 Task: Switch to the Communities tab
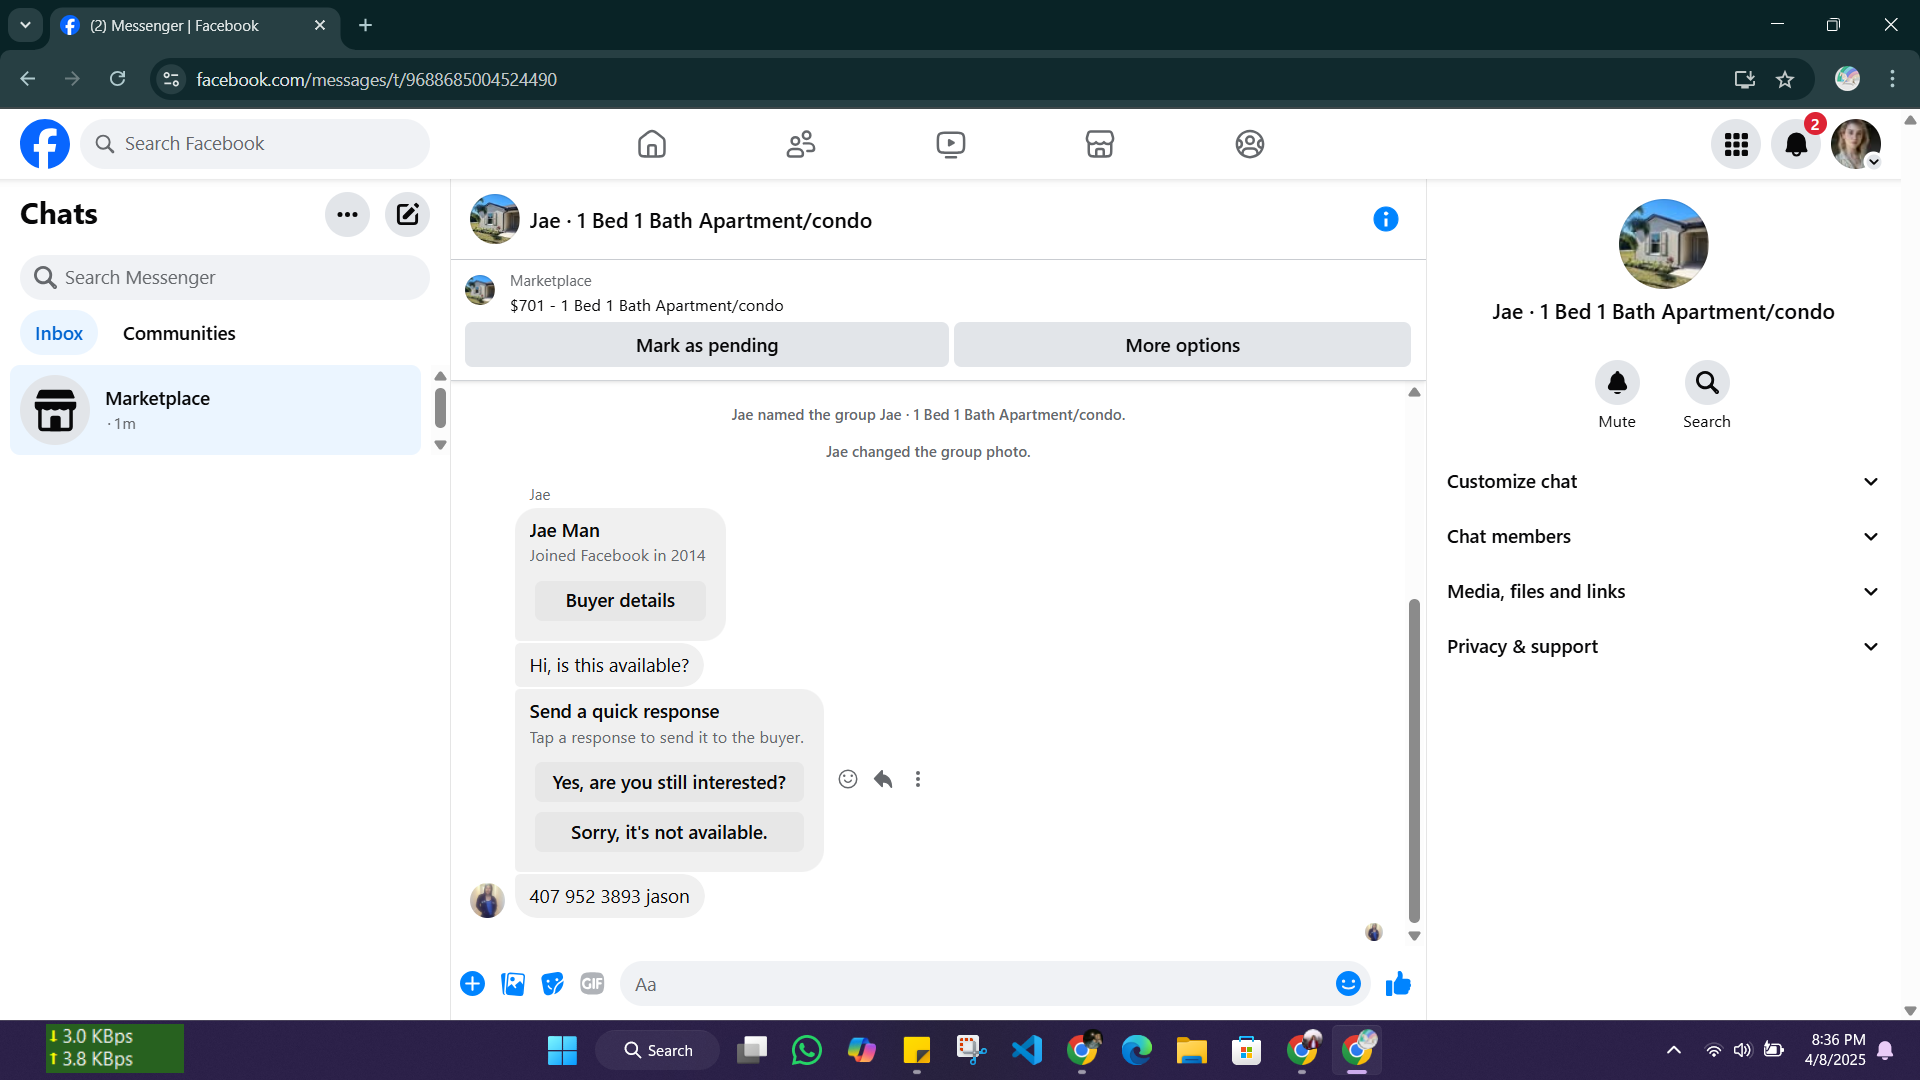click(x=179, y=333)
